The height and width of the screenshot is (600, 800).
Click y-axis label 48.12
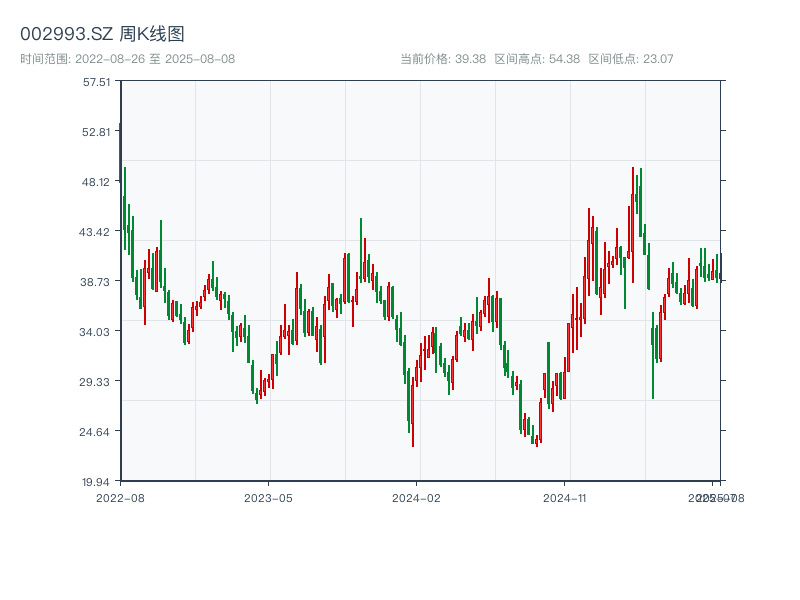96,182
